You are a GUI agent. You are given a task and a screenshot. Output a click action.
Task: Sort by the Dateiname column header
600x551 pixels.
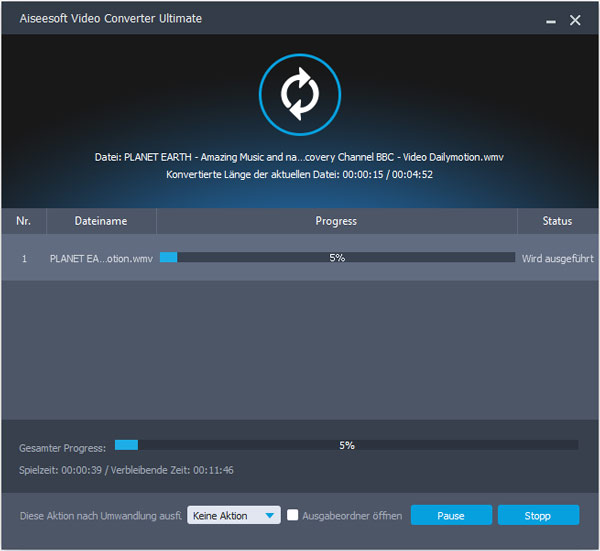pyautogui.click(x=101, y=221)
